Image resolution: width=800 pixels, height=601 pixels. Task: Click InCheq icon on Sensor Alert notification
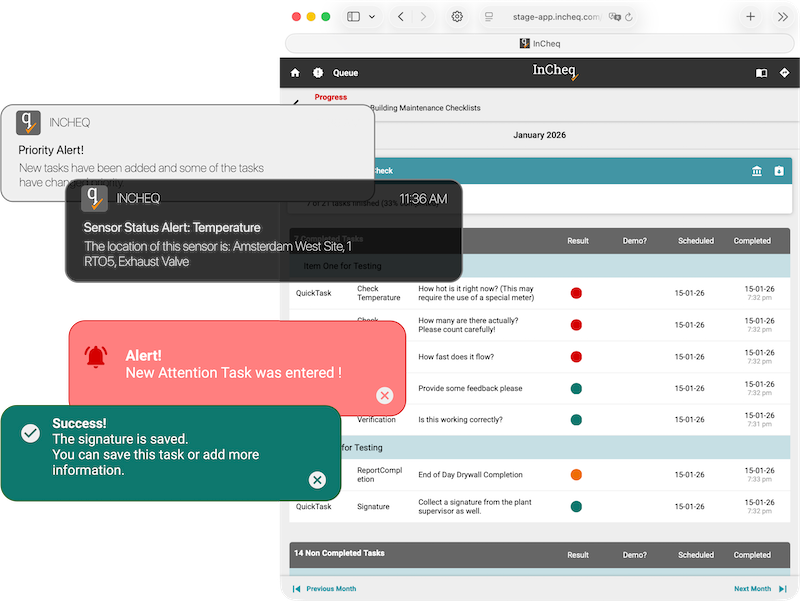click(x=94, y=198)
